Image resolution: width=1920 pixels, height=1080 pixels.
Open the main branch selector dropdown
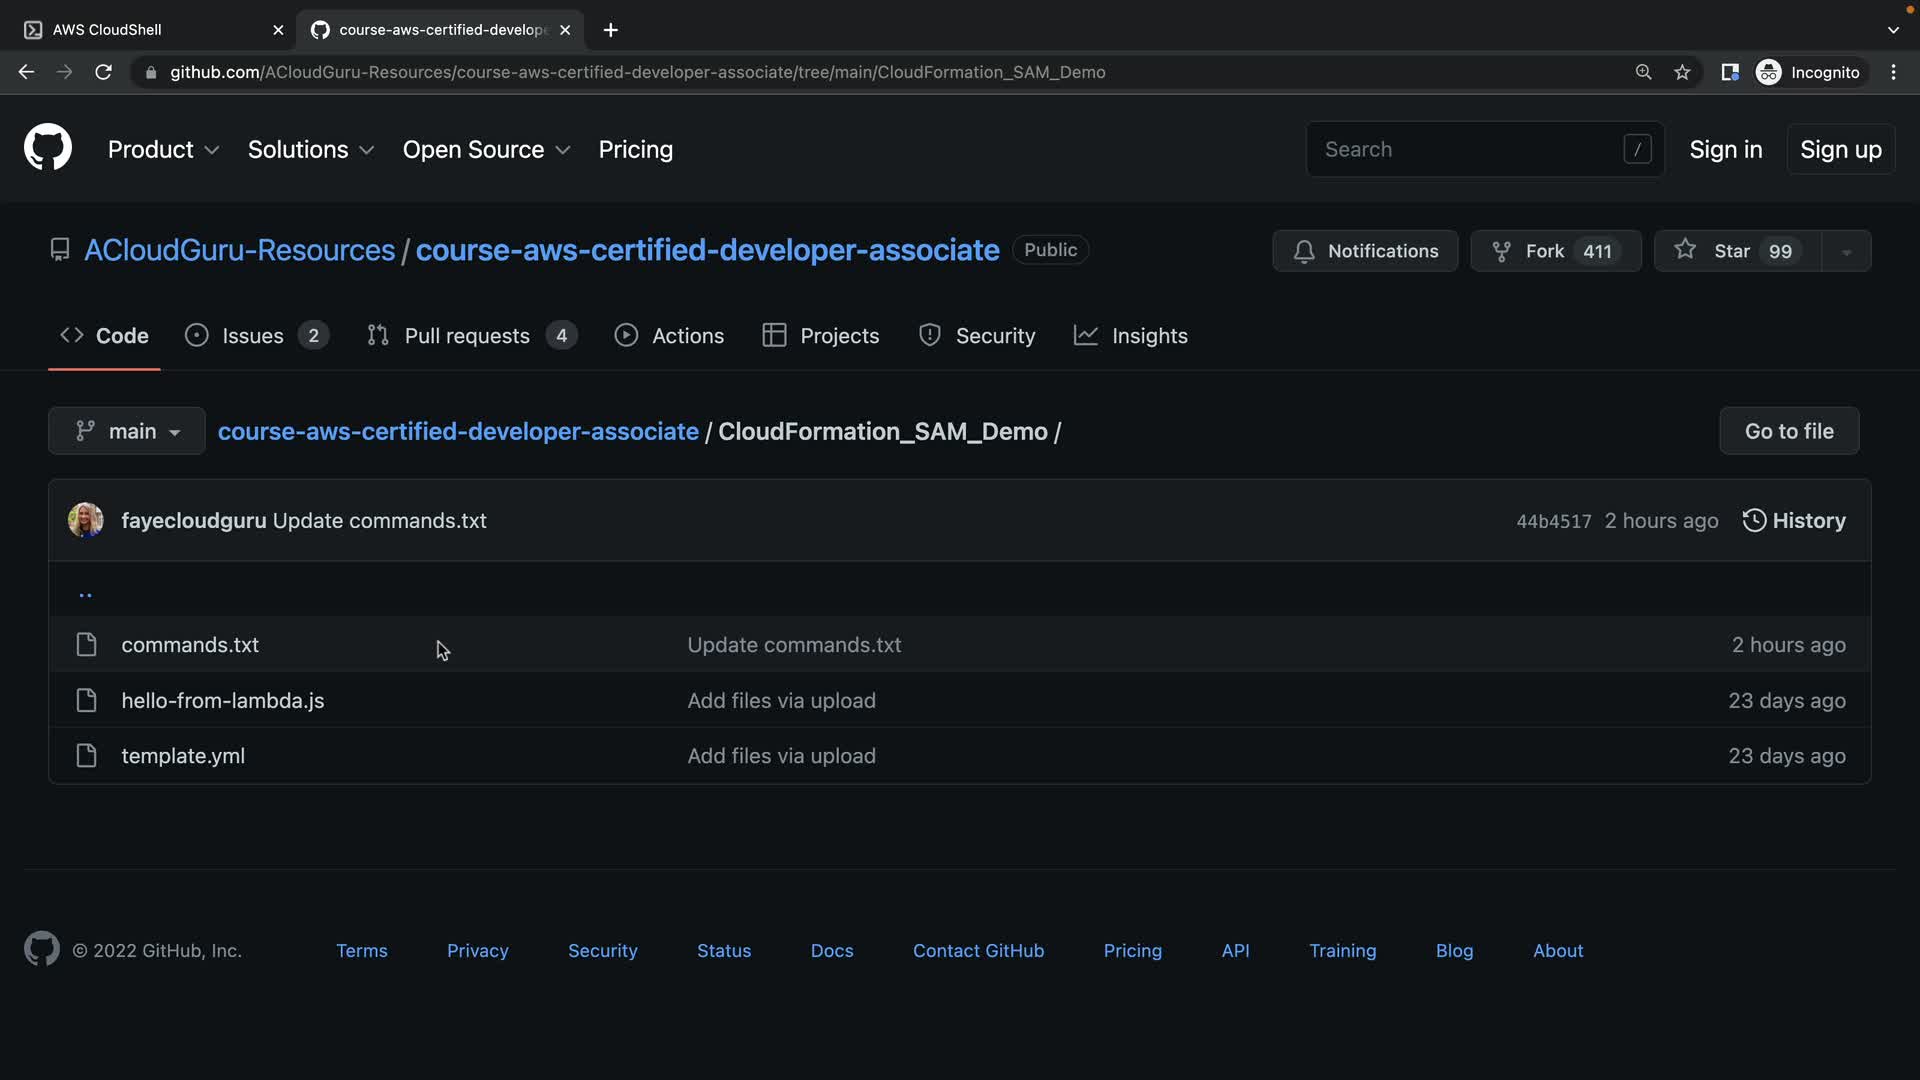(127, 431)
